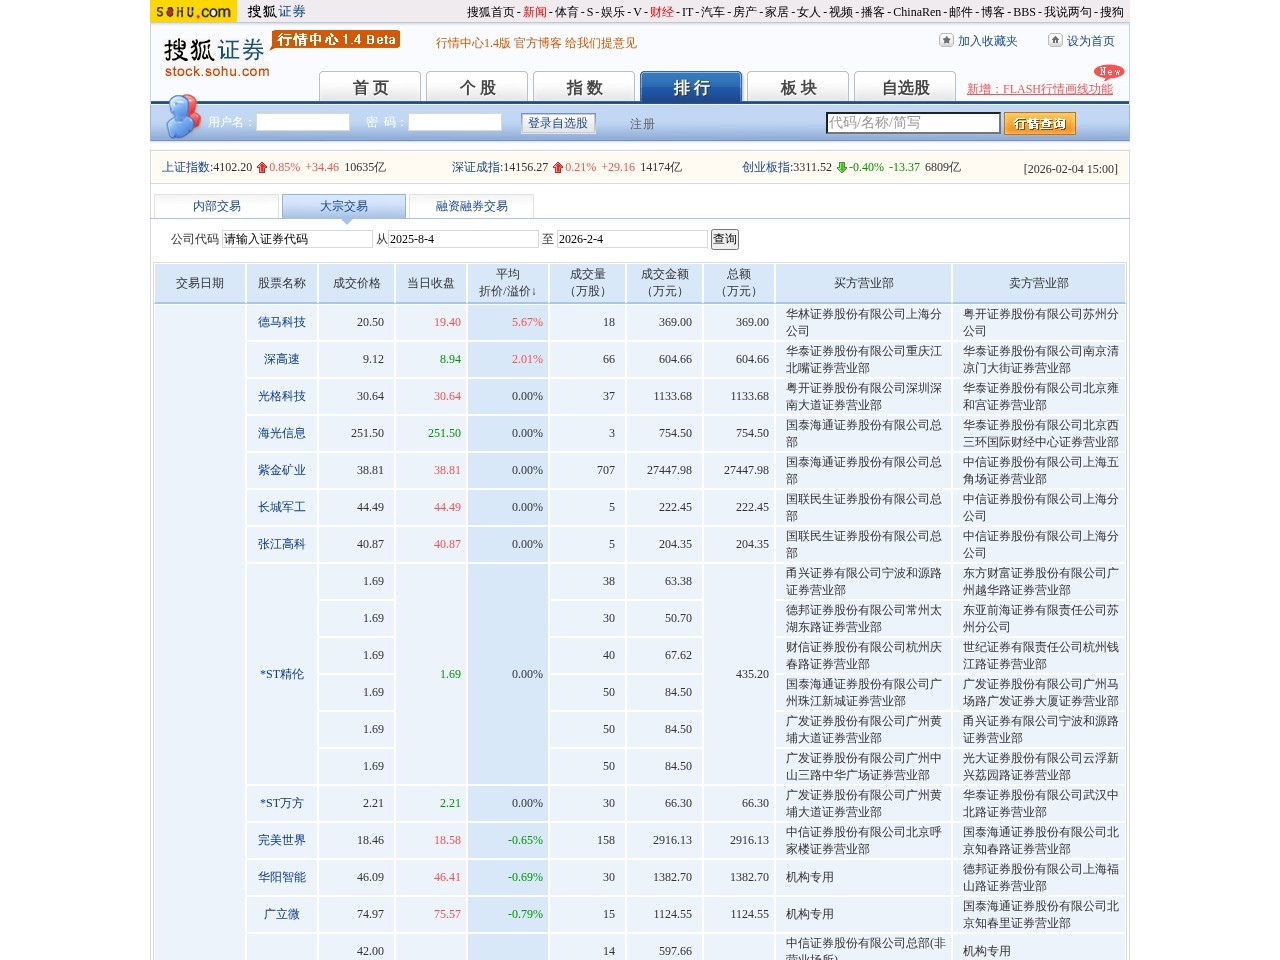The height and width of the screenshot is (960, 1280).
Task: Click the 行情查询 search button
Action: [1040, 123]
